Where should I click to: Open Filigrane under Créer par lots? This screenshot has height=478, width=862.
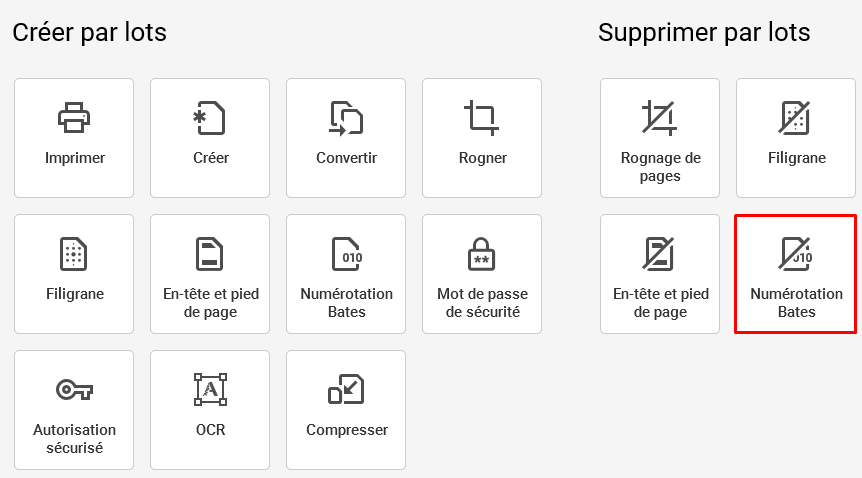pyautogui.click(x=74, y=274)
